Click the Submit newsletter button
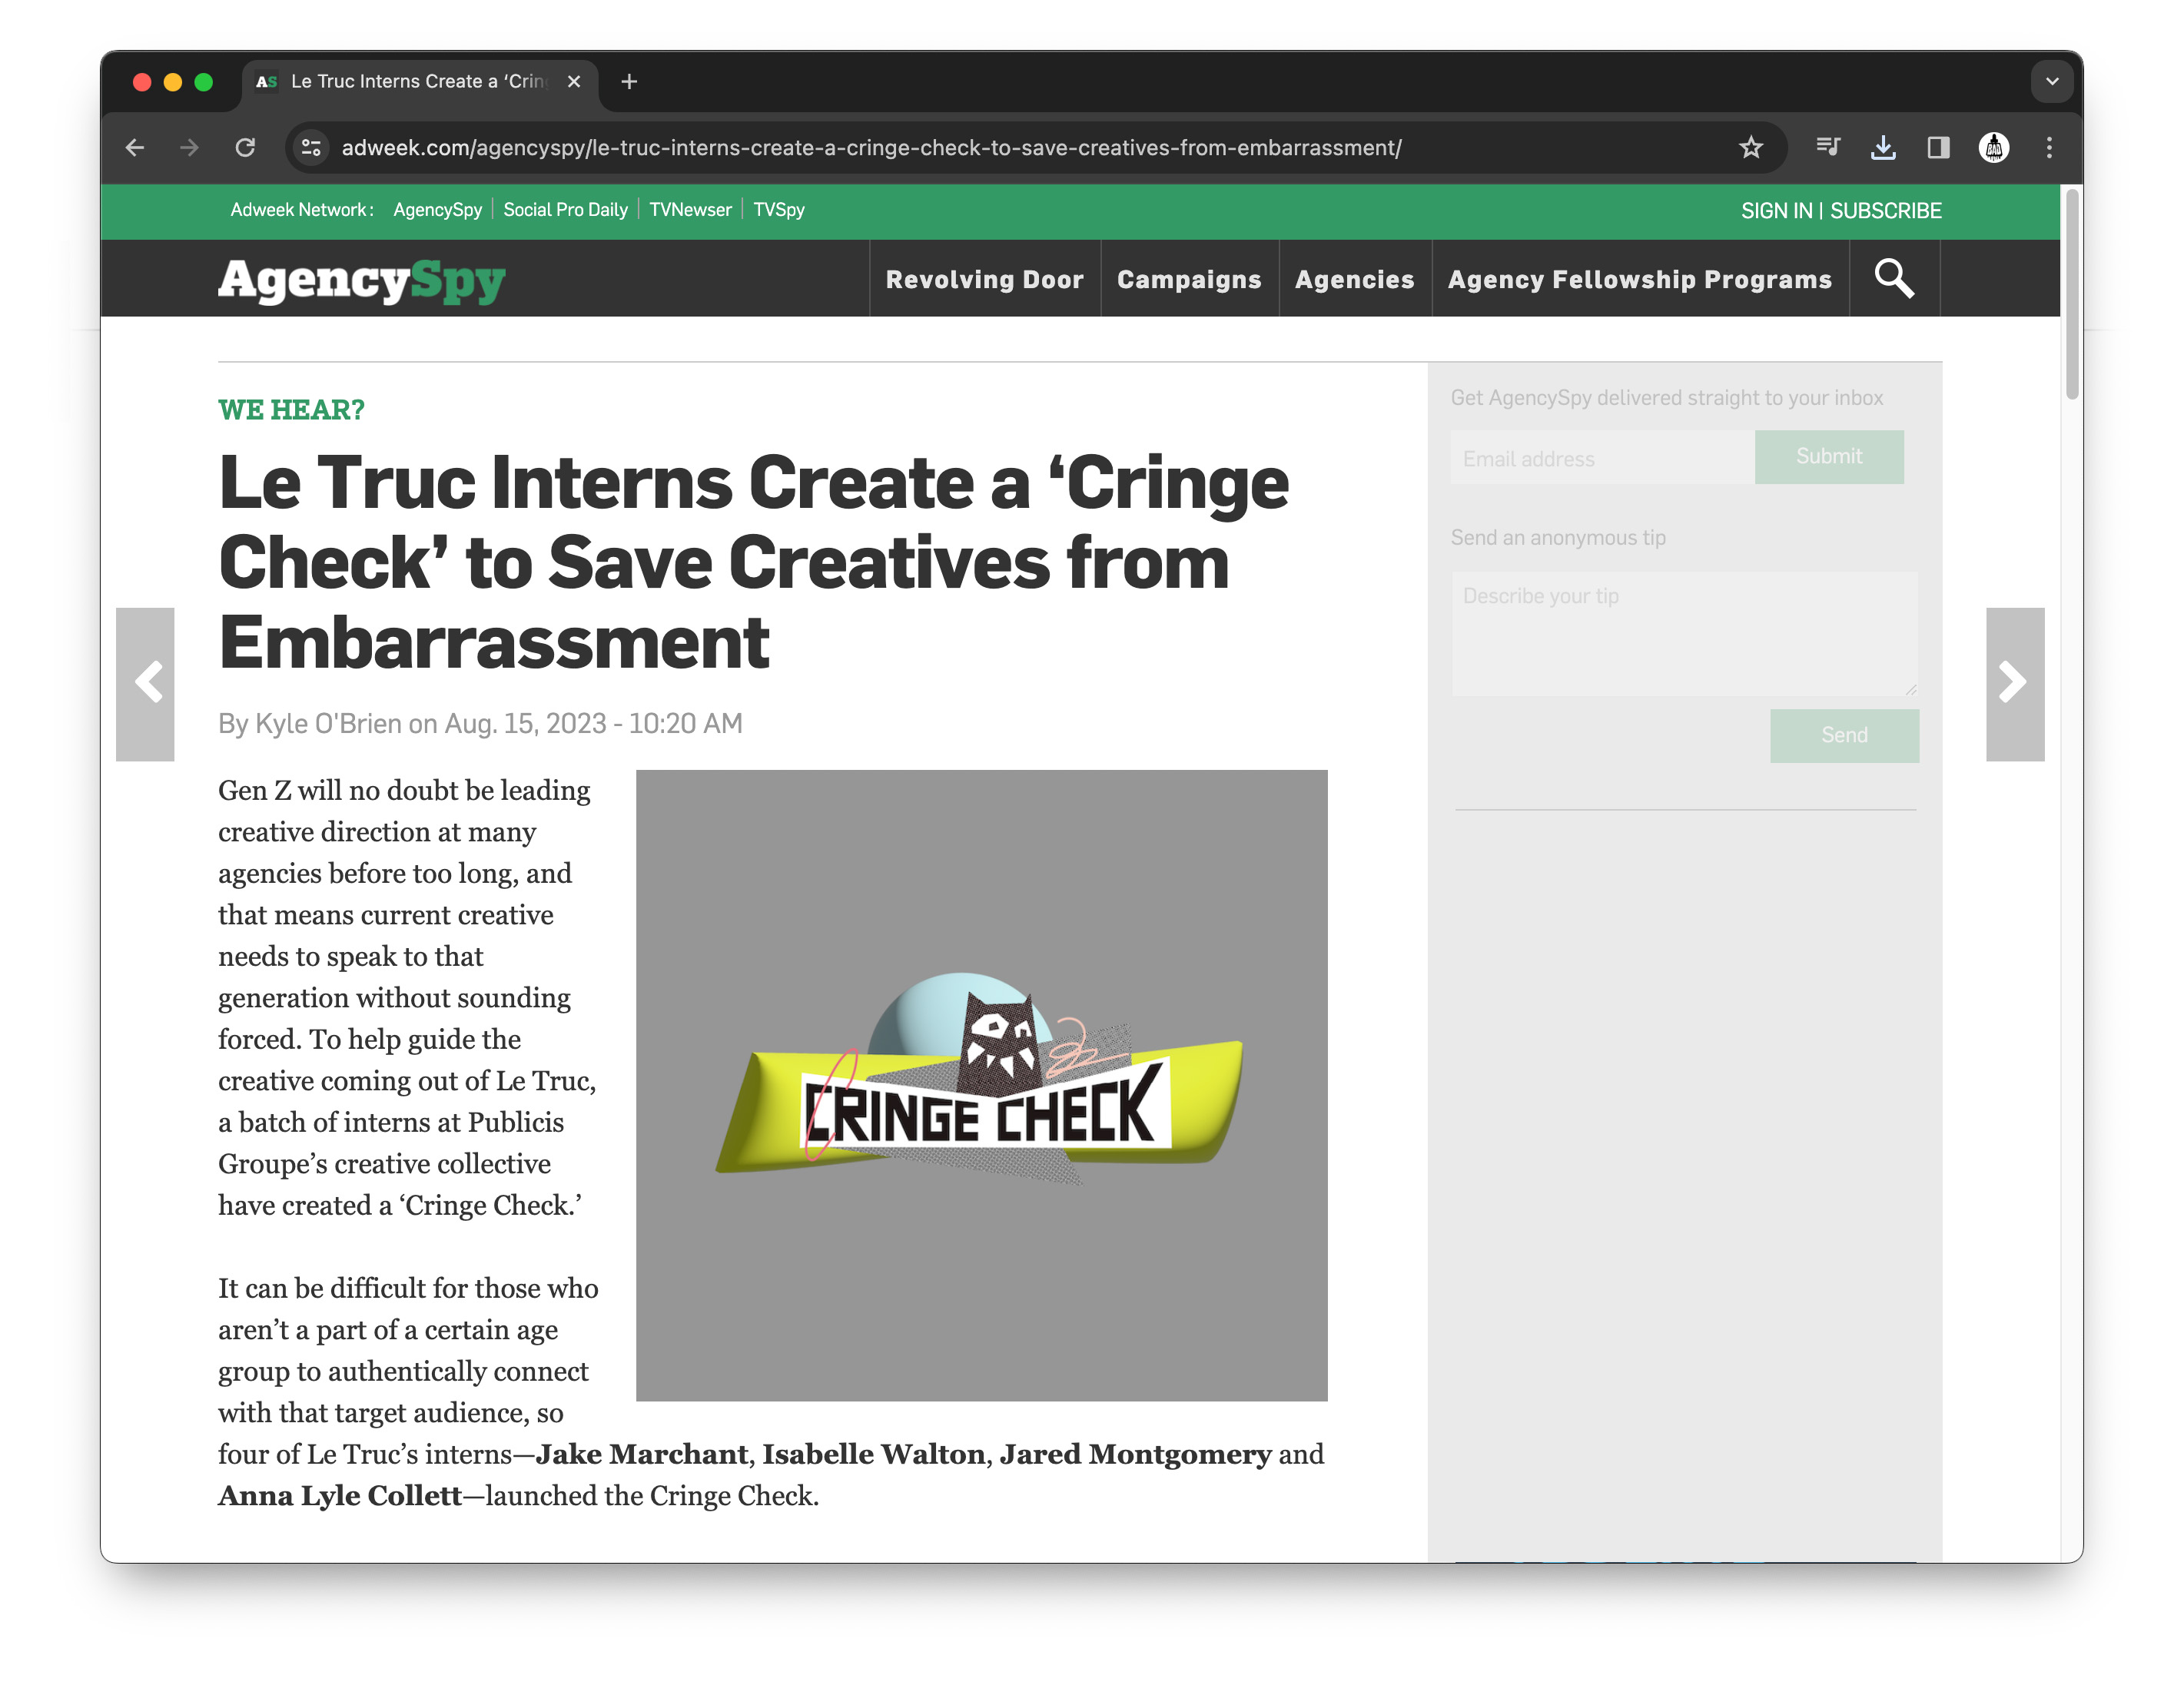The height and width of the screenshot is (1695, 2184). point(1828,457)
